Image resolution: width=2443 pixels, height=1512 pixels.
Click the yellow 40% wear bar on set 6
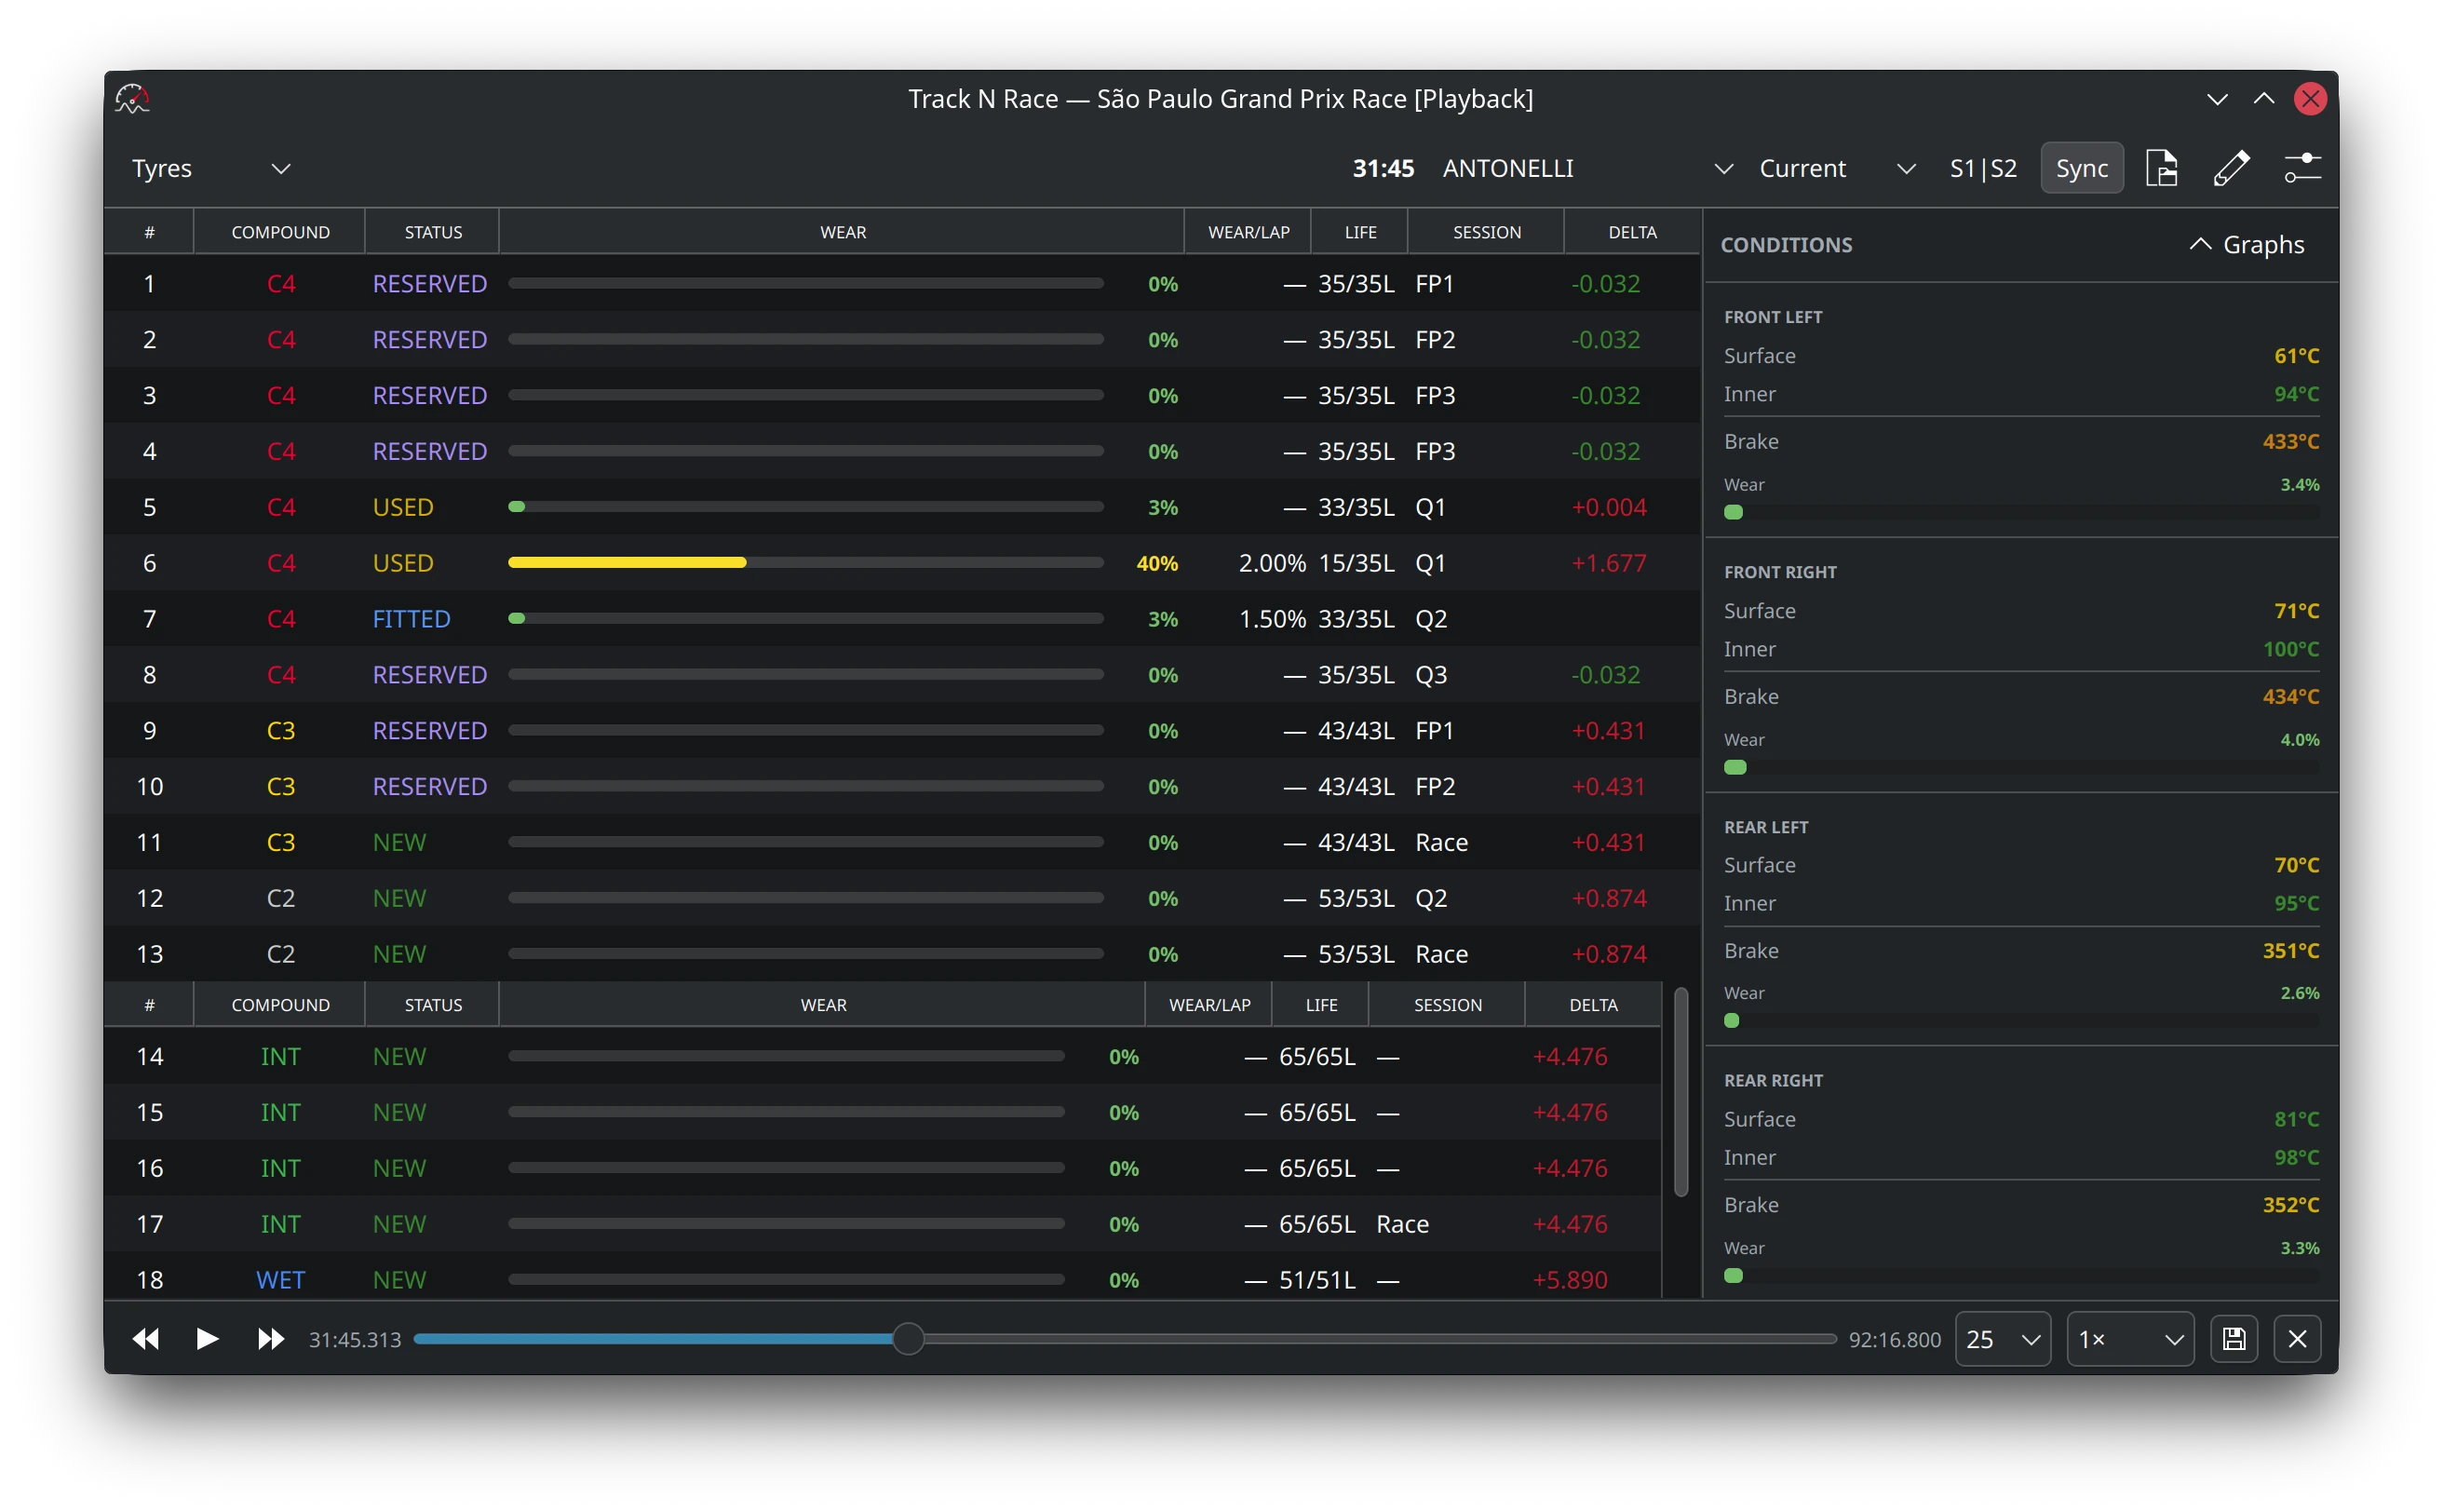[627, 563]
